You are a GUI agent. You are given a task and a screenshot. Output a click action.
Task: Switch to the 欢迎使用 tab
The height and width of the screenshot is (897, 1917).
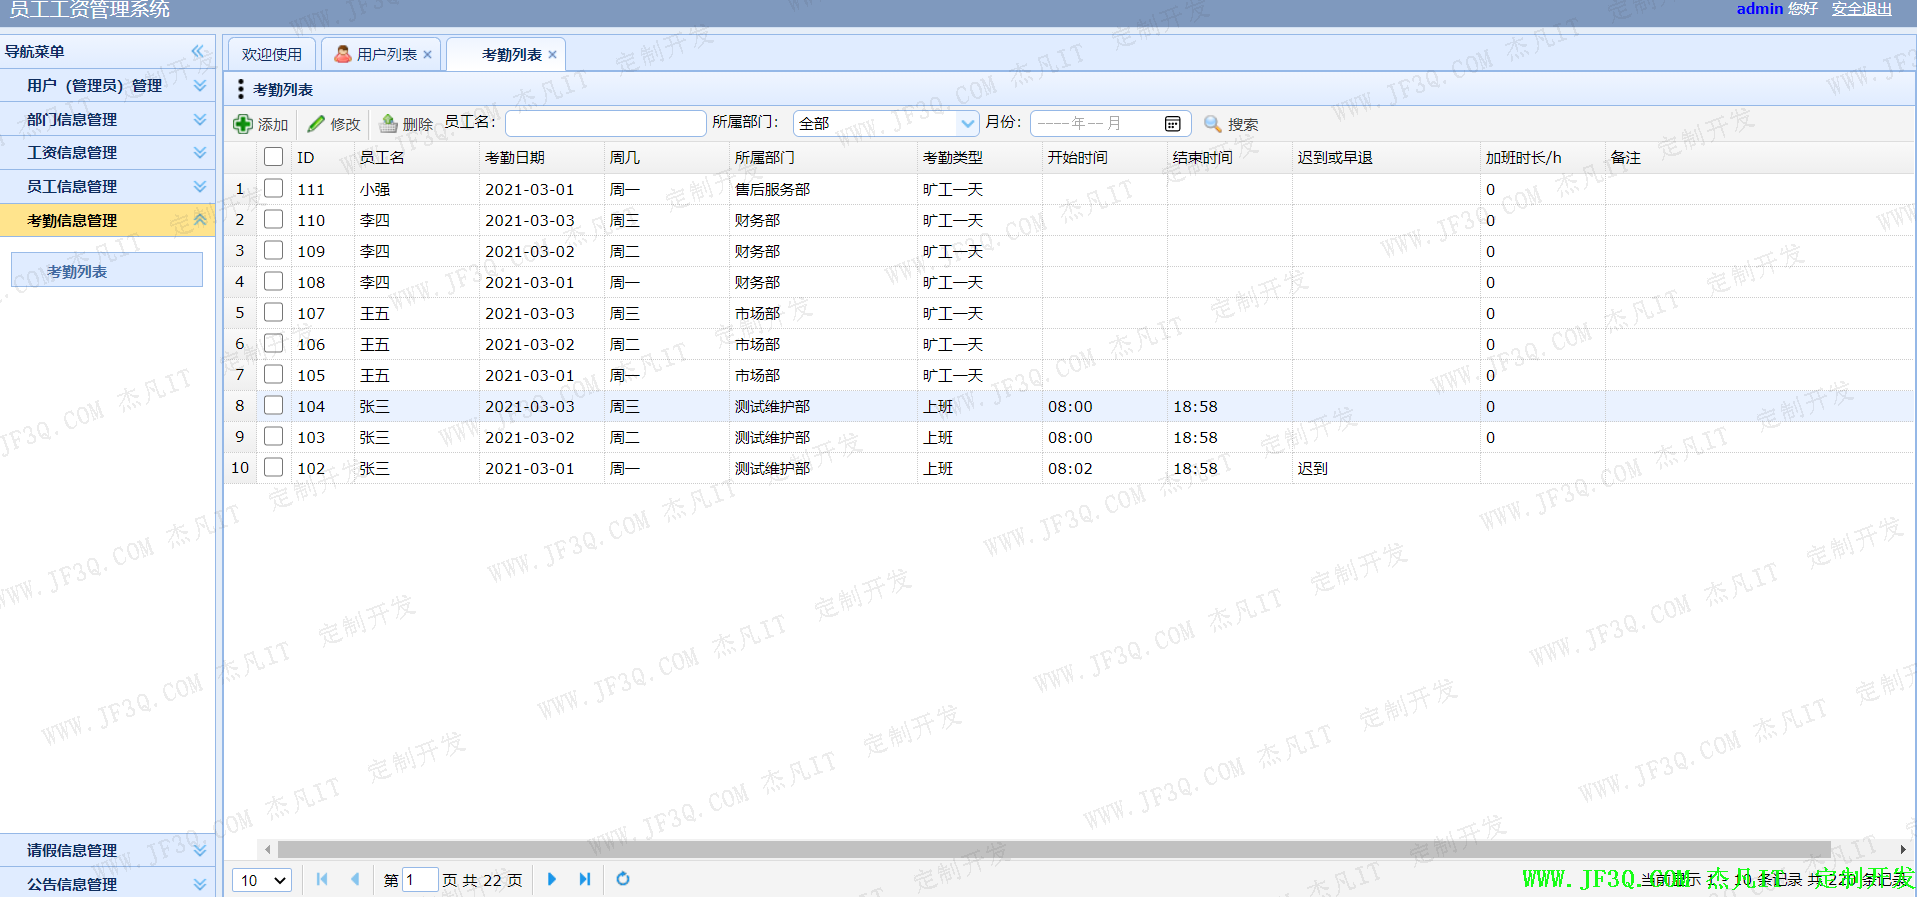click(x=272, y=54)
